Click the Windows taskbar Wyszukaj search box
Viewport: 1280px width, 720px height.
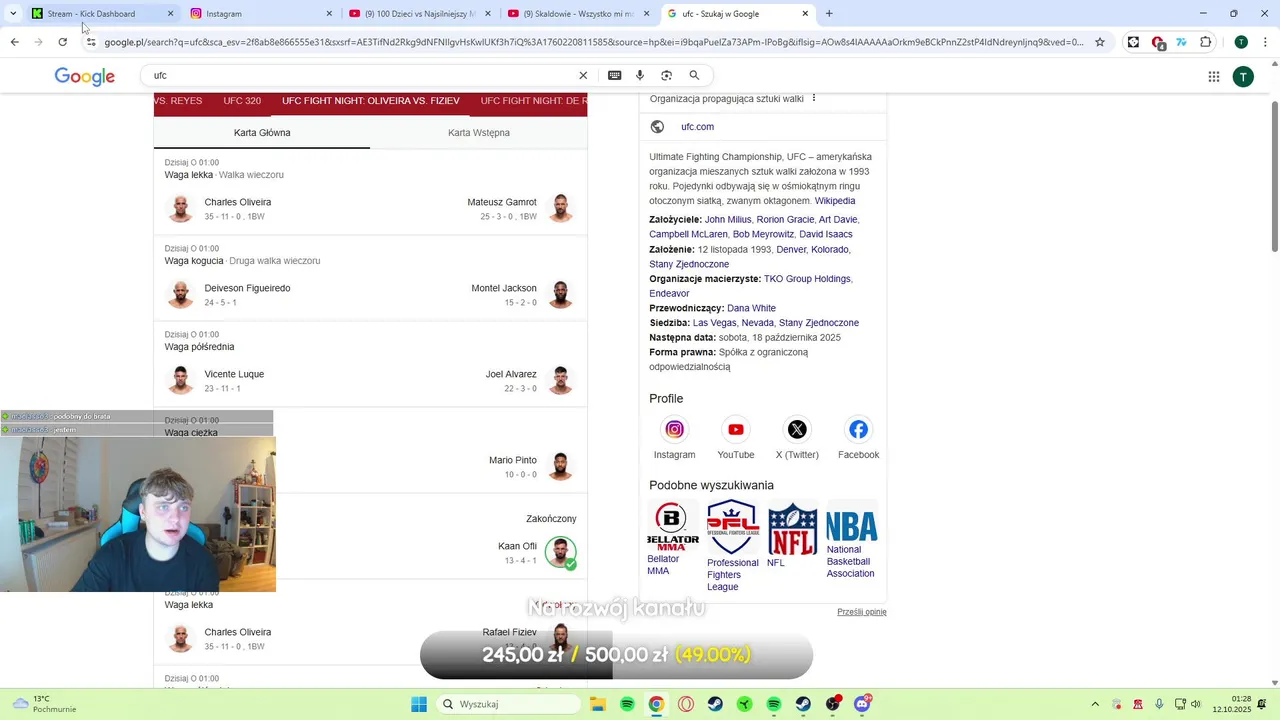510,704
